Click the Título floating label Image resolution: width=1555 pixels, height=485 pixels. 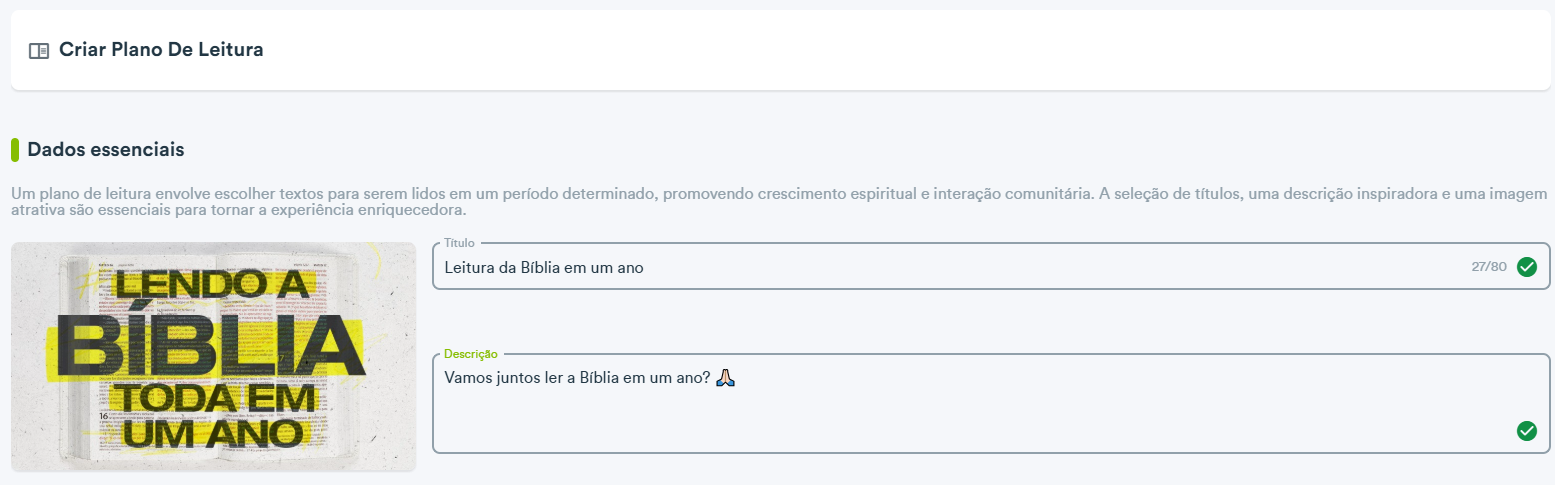[x=459, y=243]
